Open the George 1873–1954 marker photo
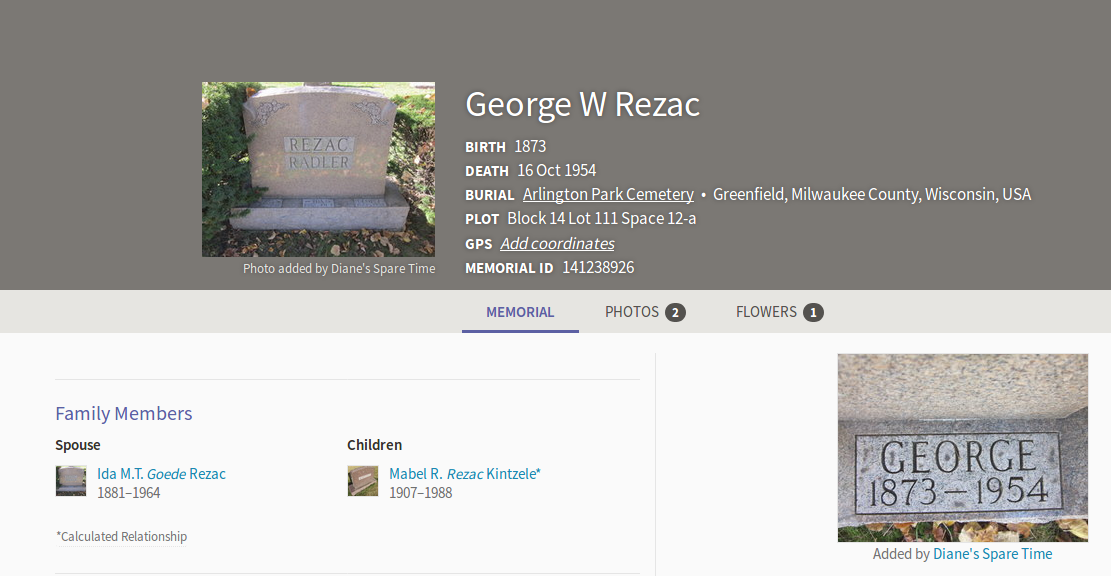This screenshot has width=1111, height=576. [962, 448]
